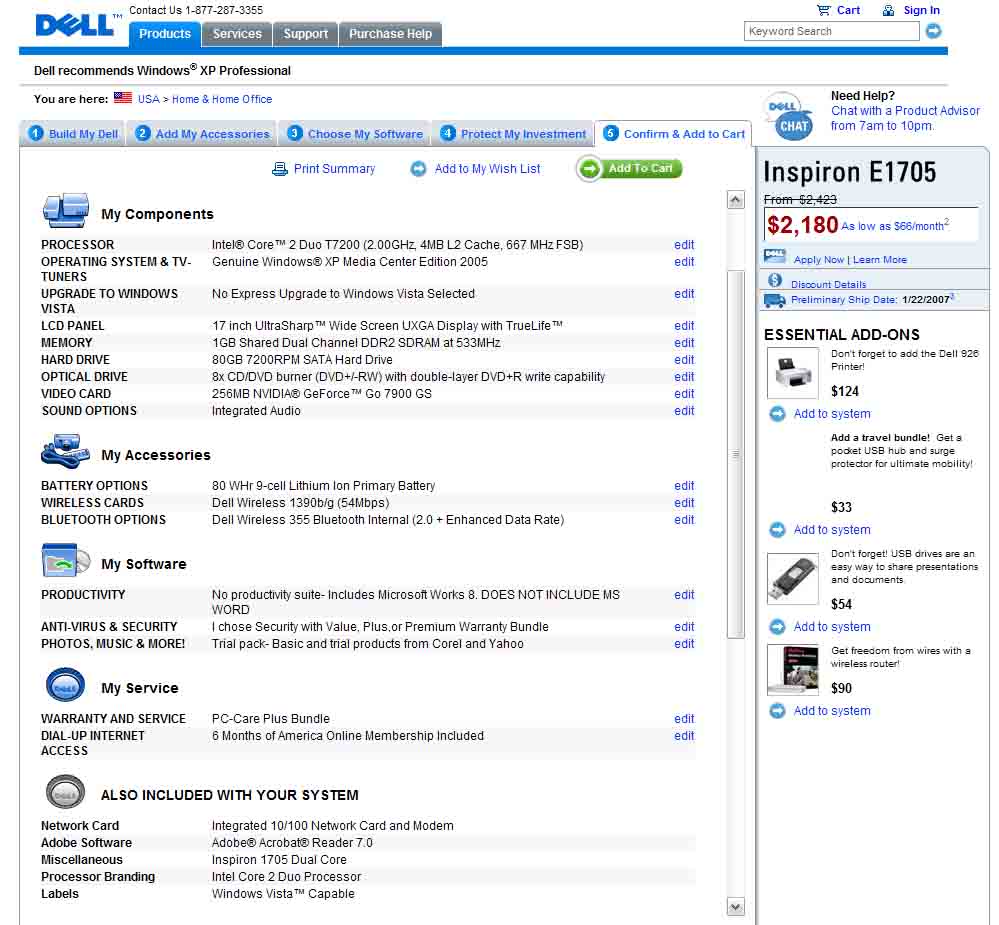Click My Service Dell badge icon
Viewport: 999px width, 925px height.
pyautogui.click(x=66, y=685)
